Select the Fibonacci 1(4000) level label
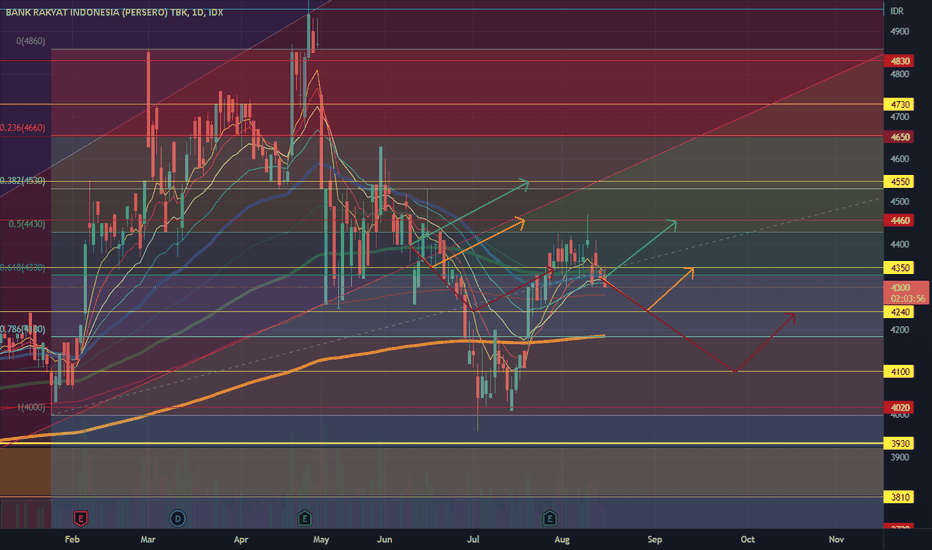This screenshot has height=550, width=932. (x=31, y=407)
